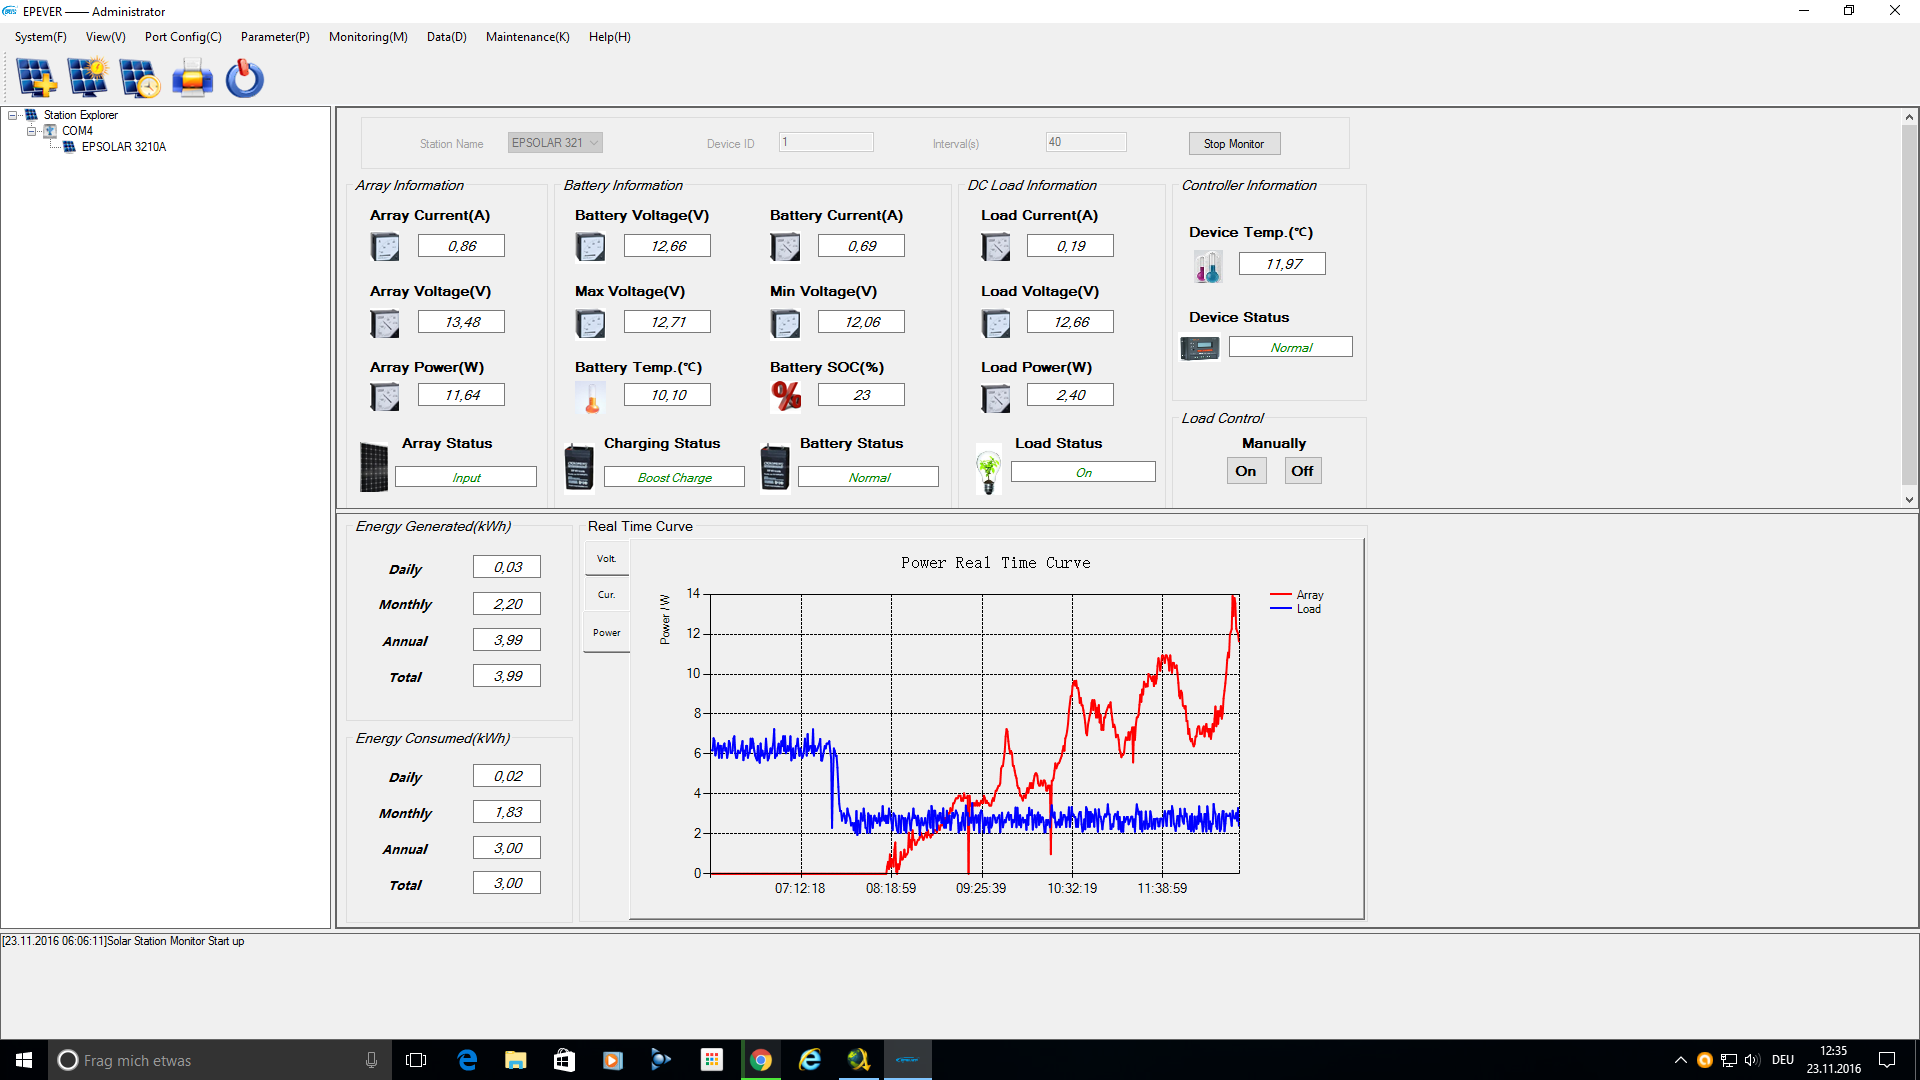Screen dimensions: 1920x1080
Task: Click the Battery SOC percent icon
Action: 786,396
